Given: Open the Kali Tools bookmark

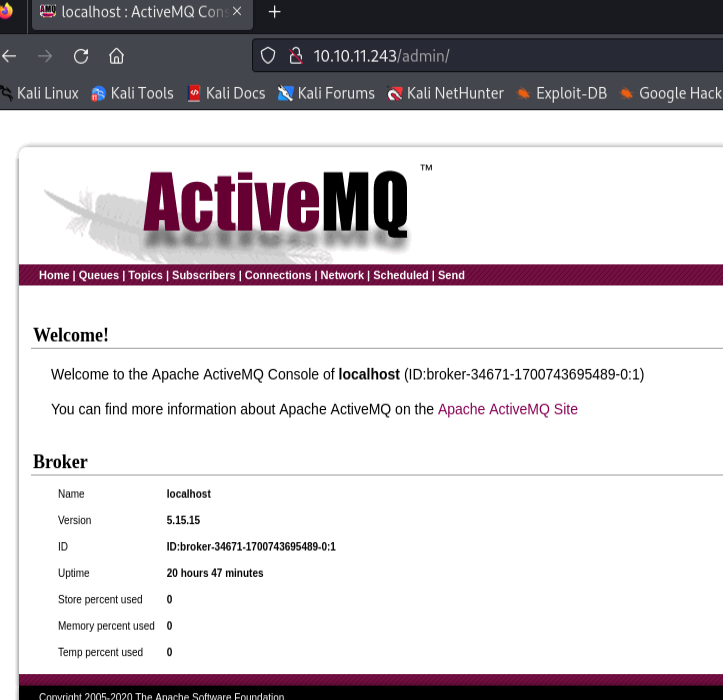Looking at the screenshot, I should (132, 94).
